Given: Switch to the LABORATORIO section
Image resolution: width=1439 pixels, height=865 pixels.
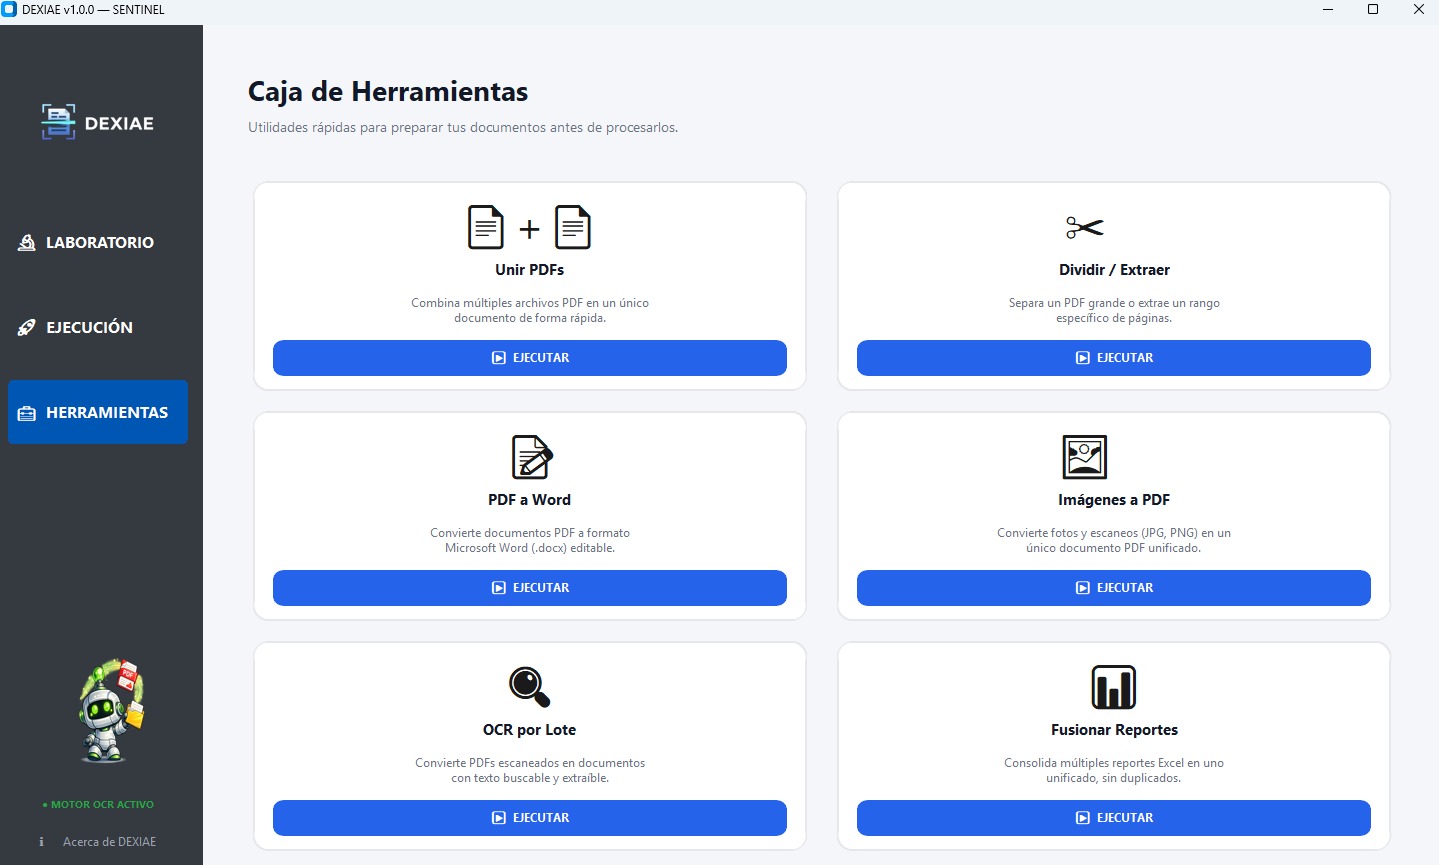Looking at the screenshot, I should [99, 242].
